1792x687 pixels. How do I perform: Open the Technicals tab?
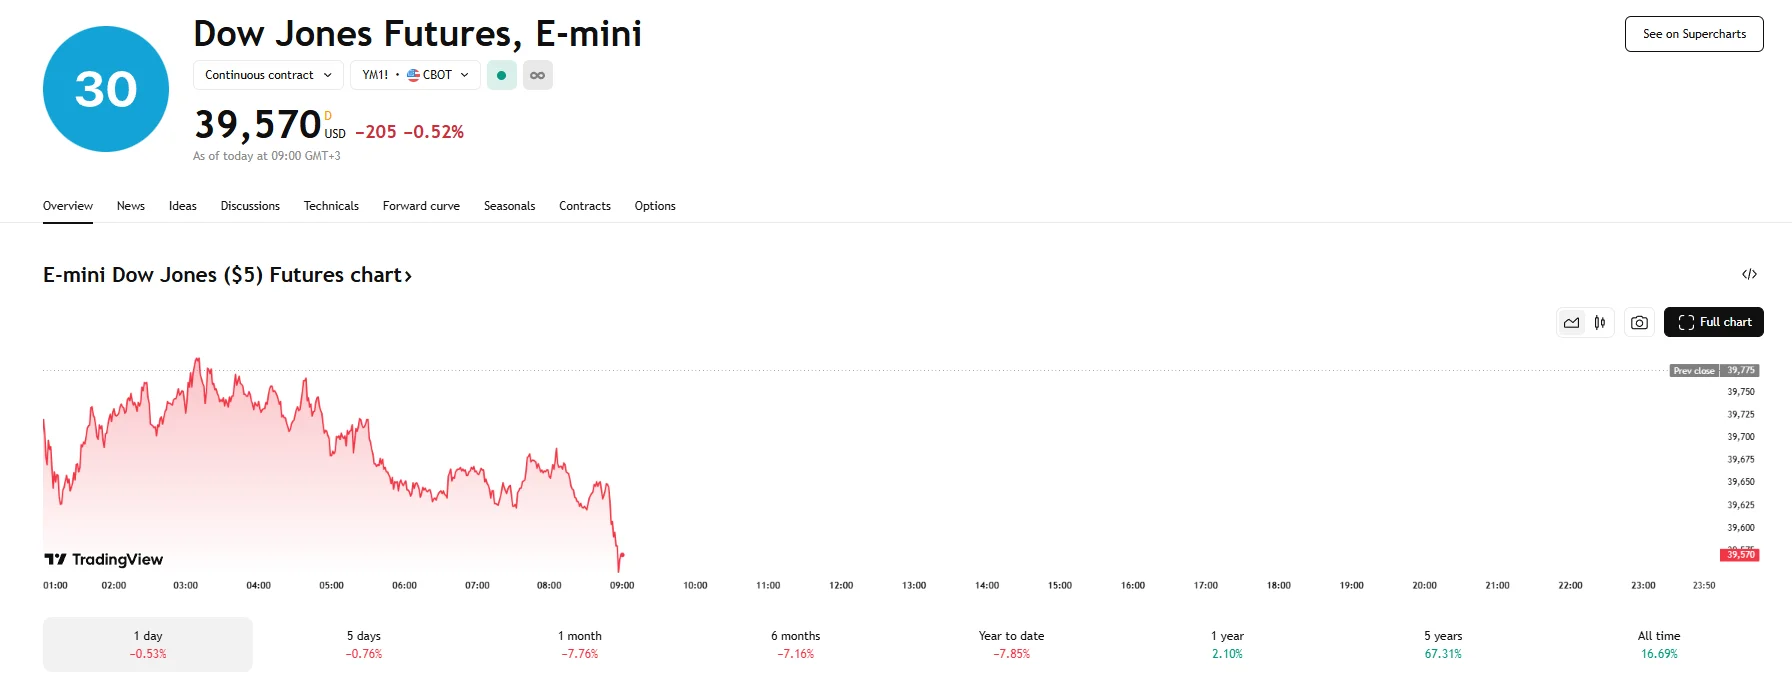(x=331, y=206)
